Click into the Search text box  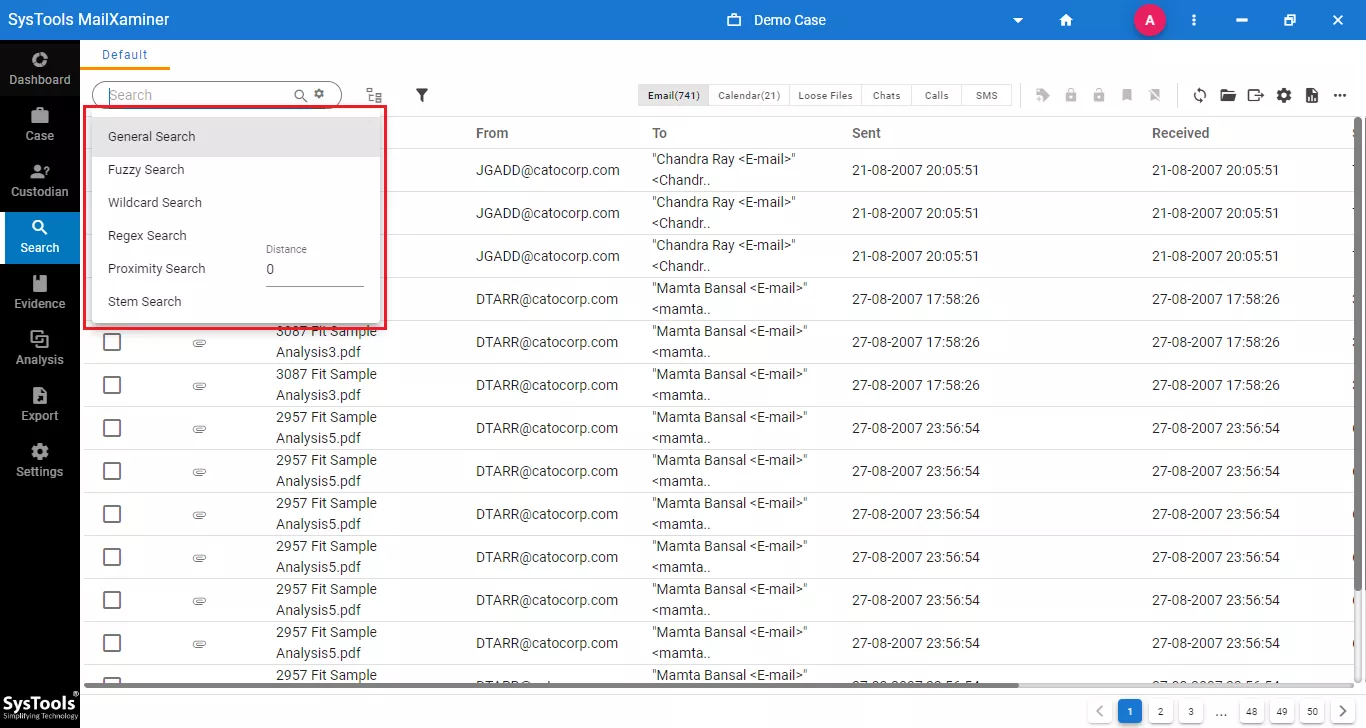tap(198, 95)
